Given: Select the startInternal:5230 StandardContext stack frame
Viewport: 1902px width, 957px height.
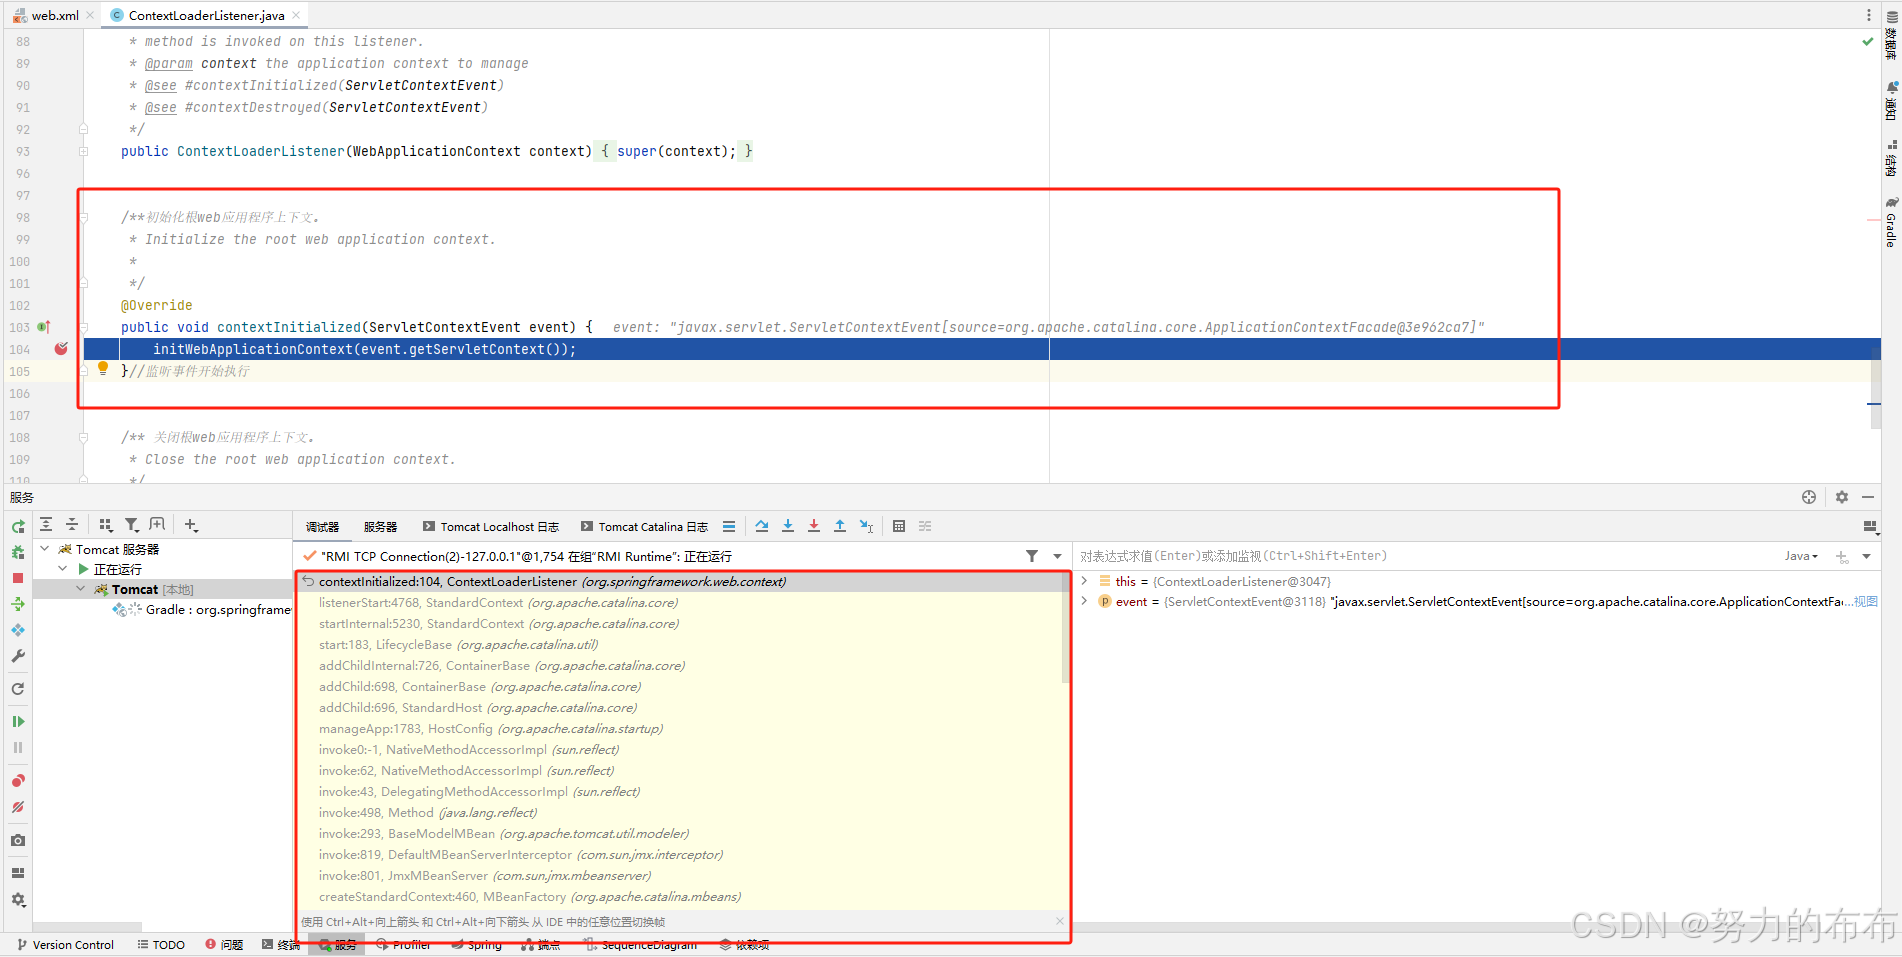Looking at the screenshot, I should [498, 624].
